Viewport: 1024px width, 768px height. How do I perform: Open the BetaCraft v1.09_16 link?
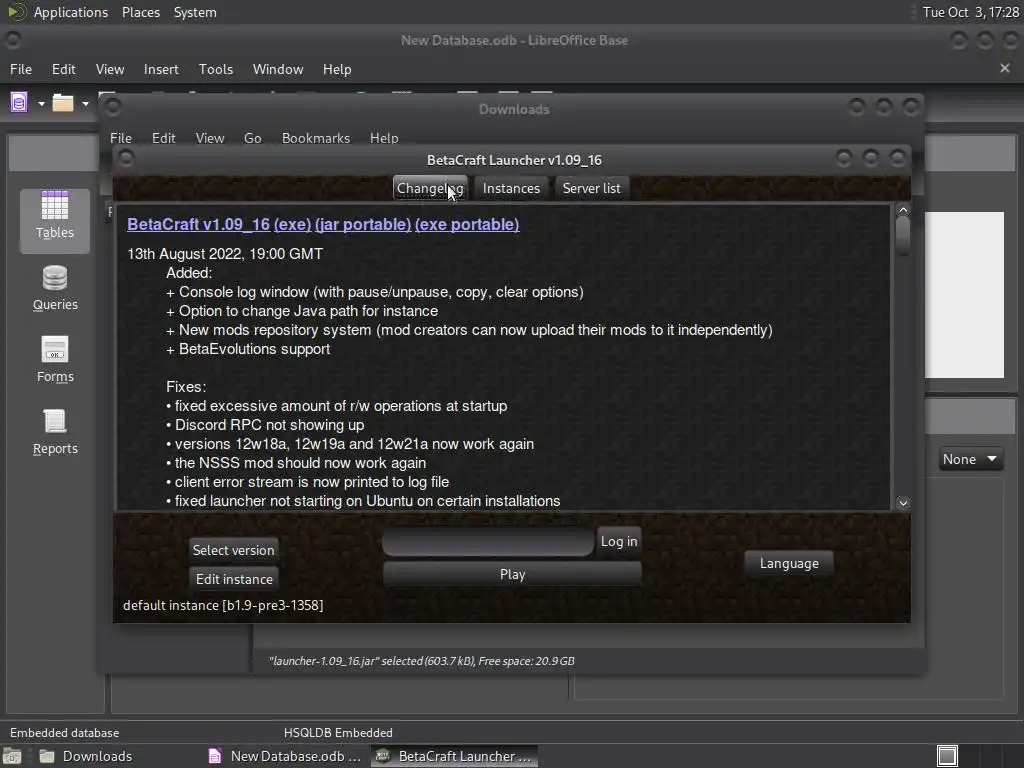tap(199, 225)
